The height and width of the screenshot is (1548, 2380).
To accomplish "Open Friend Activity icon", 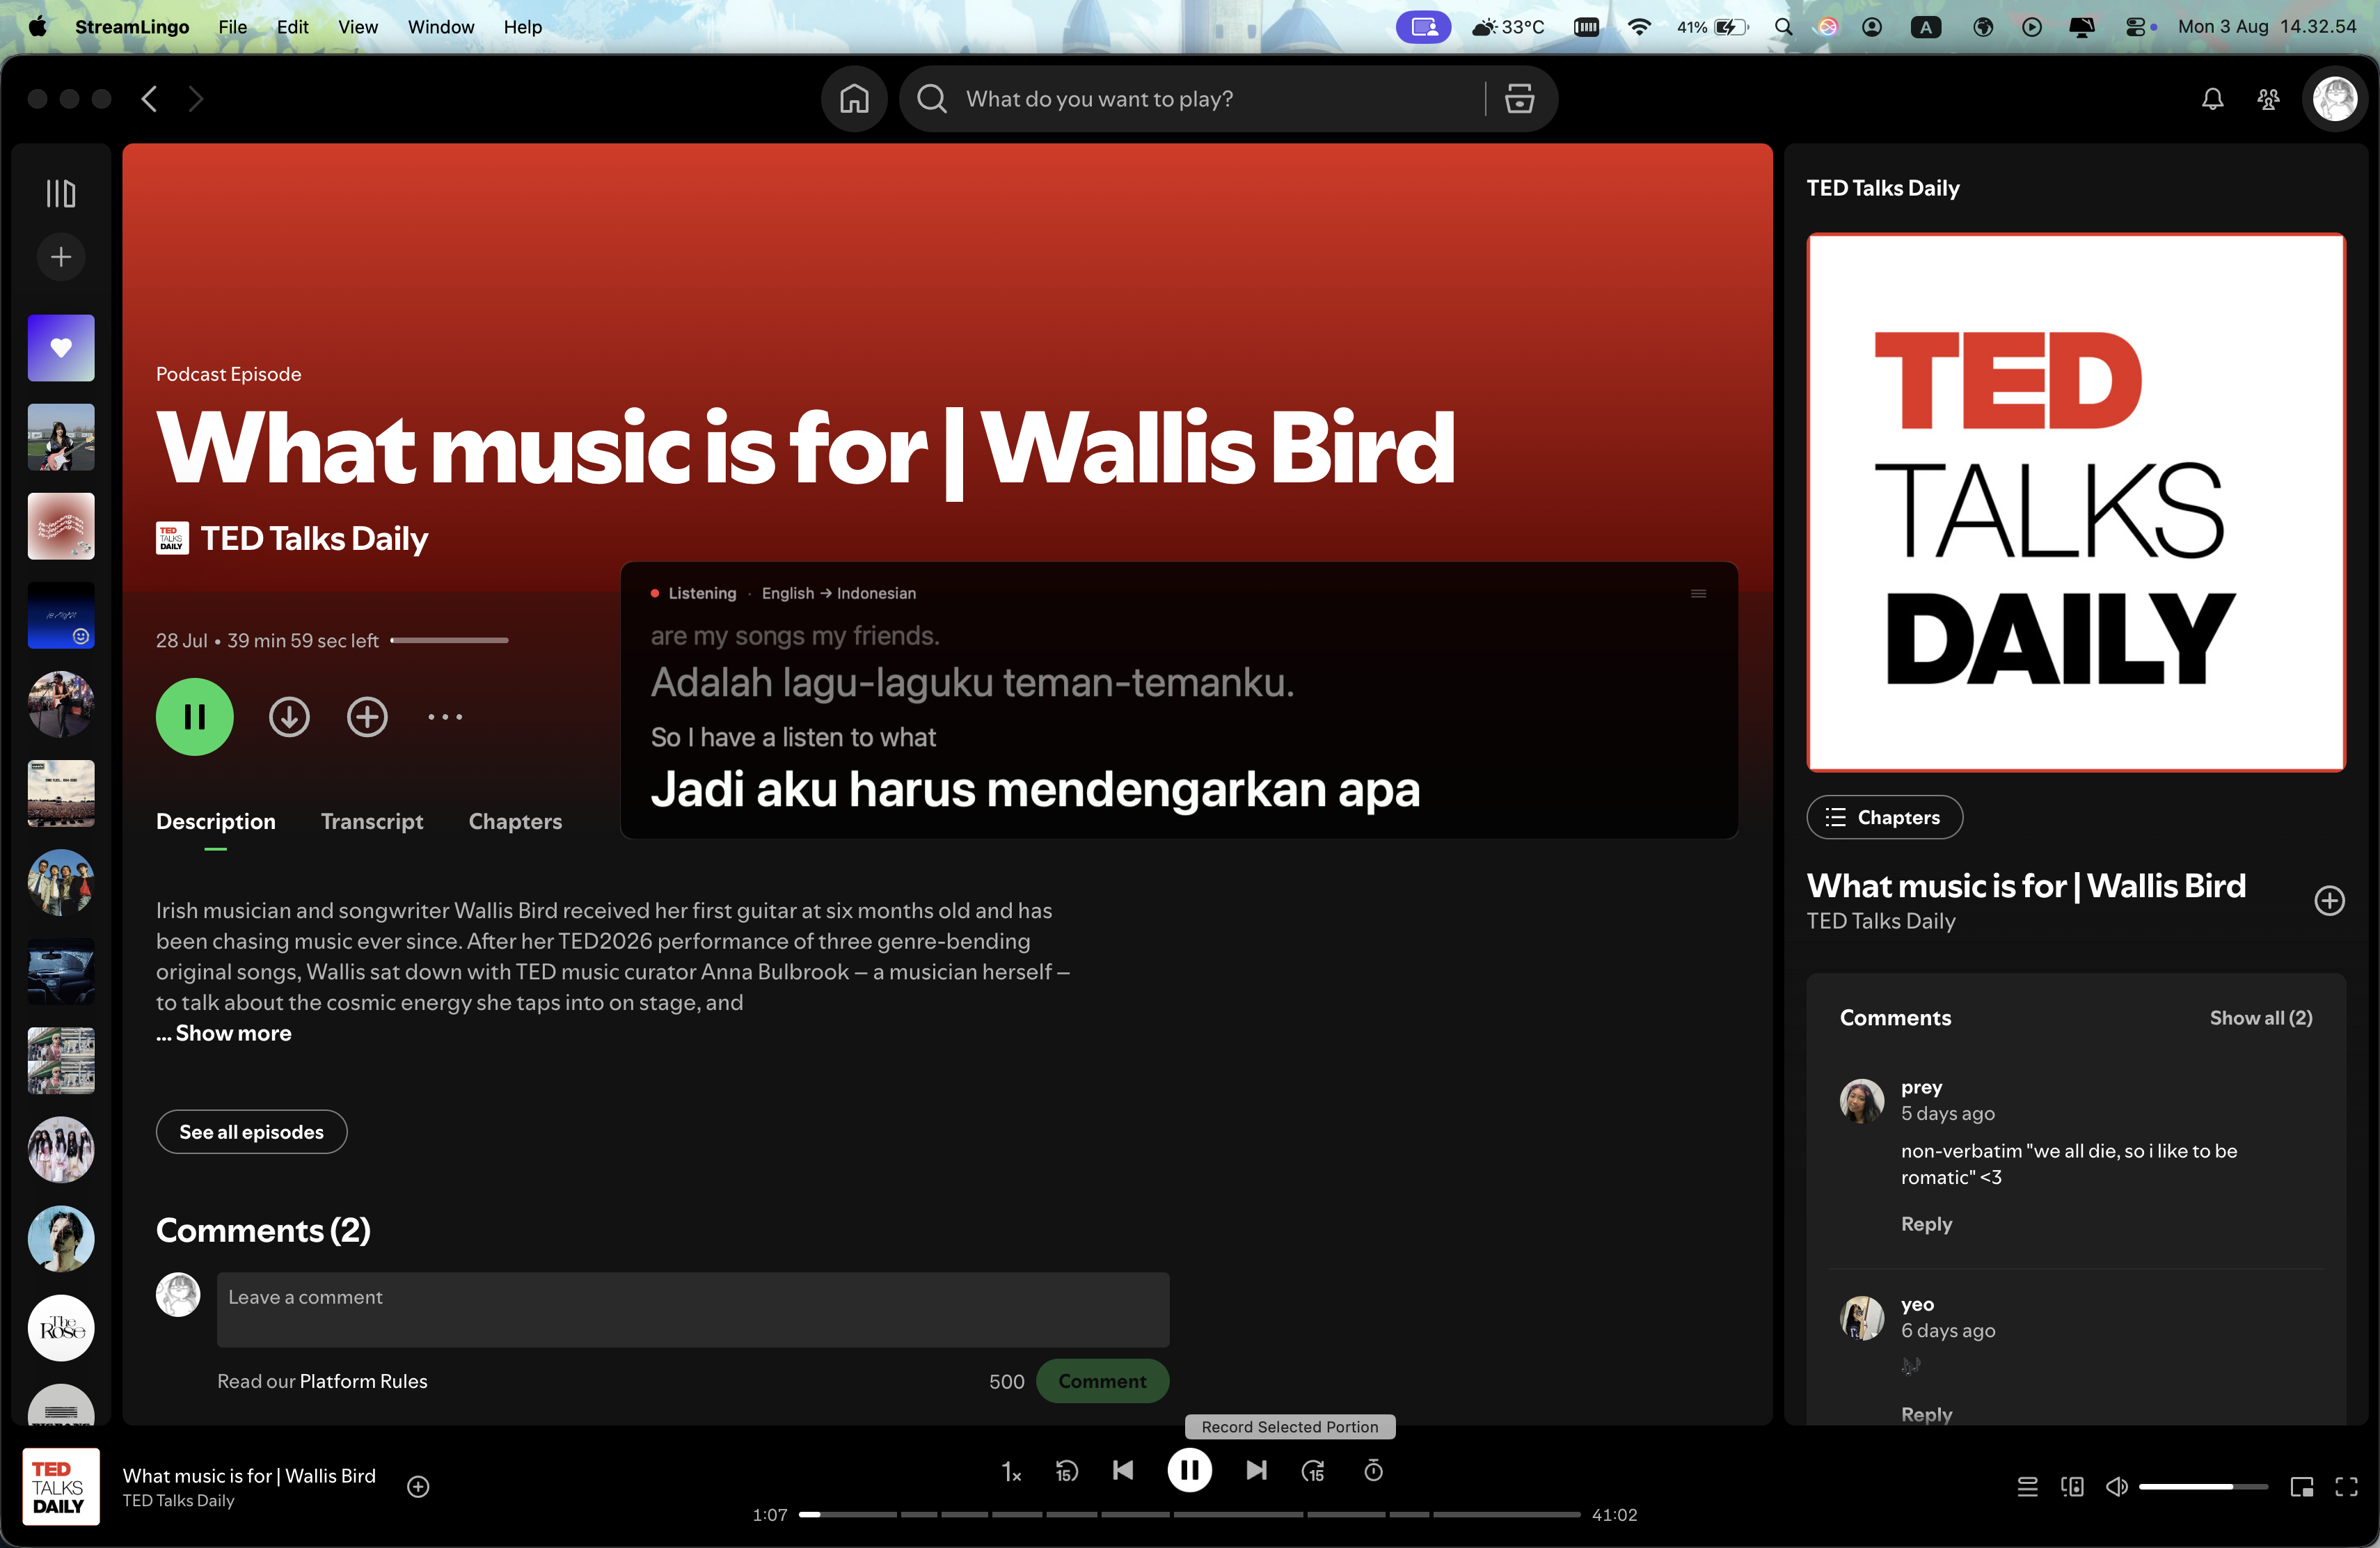I will pyautogui.click(x=2269, y=99).
